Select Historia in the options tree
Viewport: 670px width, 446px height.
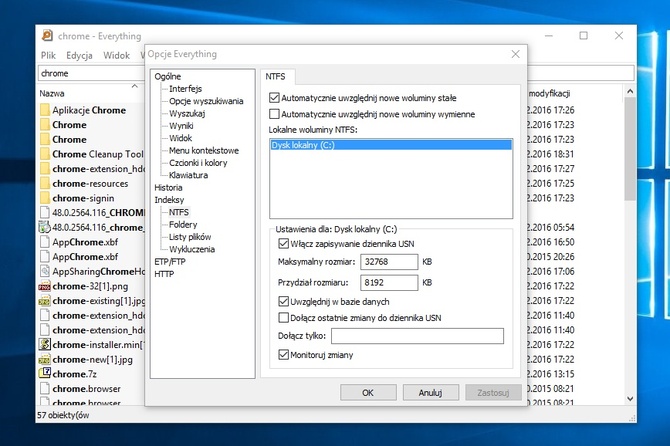tap(169, 187)
